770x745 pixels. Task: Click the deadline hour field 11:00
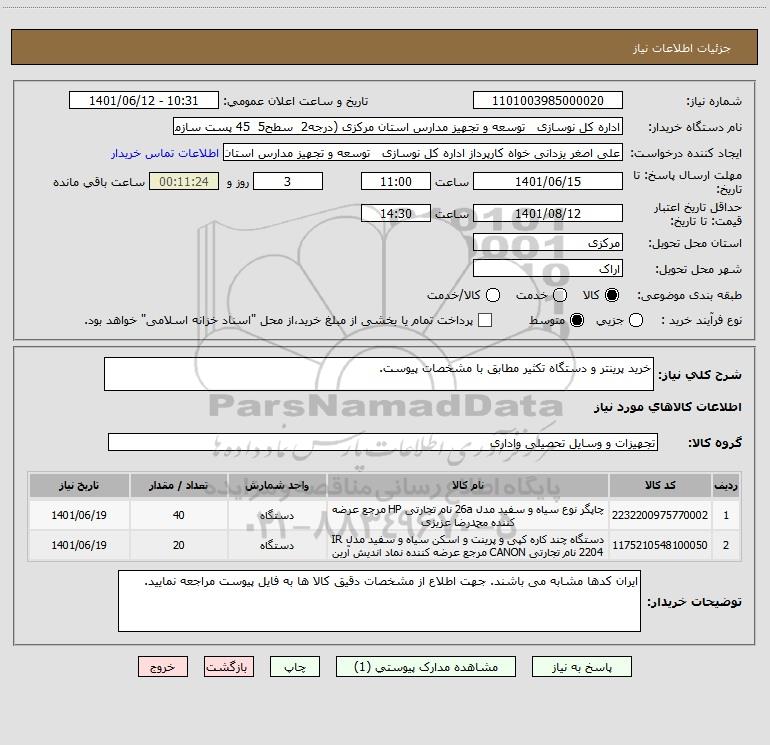(396, 181)
